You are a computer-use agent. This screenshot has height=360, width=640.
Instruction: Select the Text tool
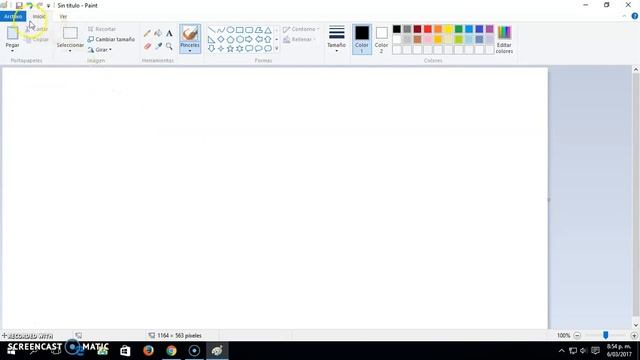pos(169,33)
